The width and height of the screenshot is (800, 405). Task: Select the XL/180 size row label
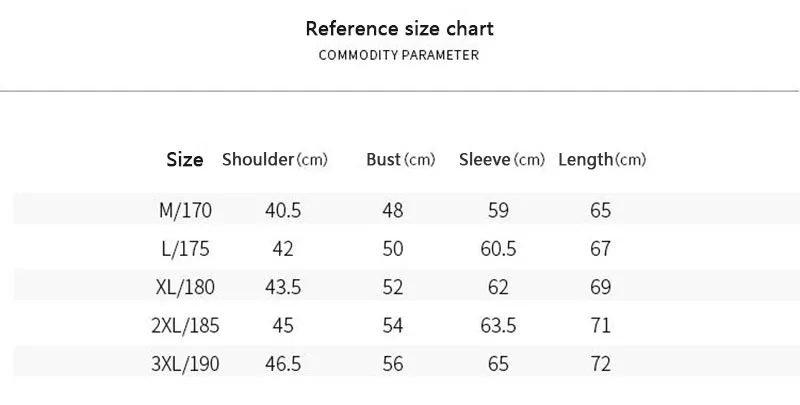tap(185, 287)
